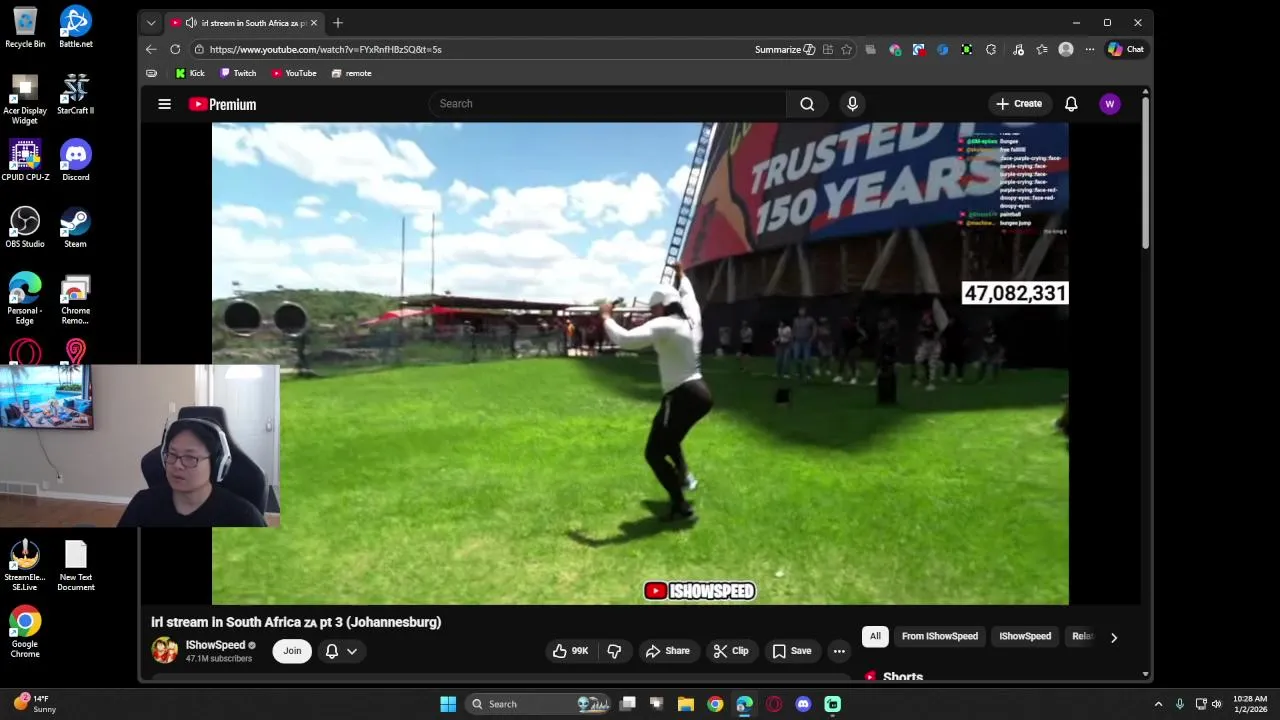Open the Recycle Bin
1280x720 pixels.
(x=25, y=27)
